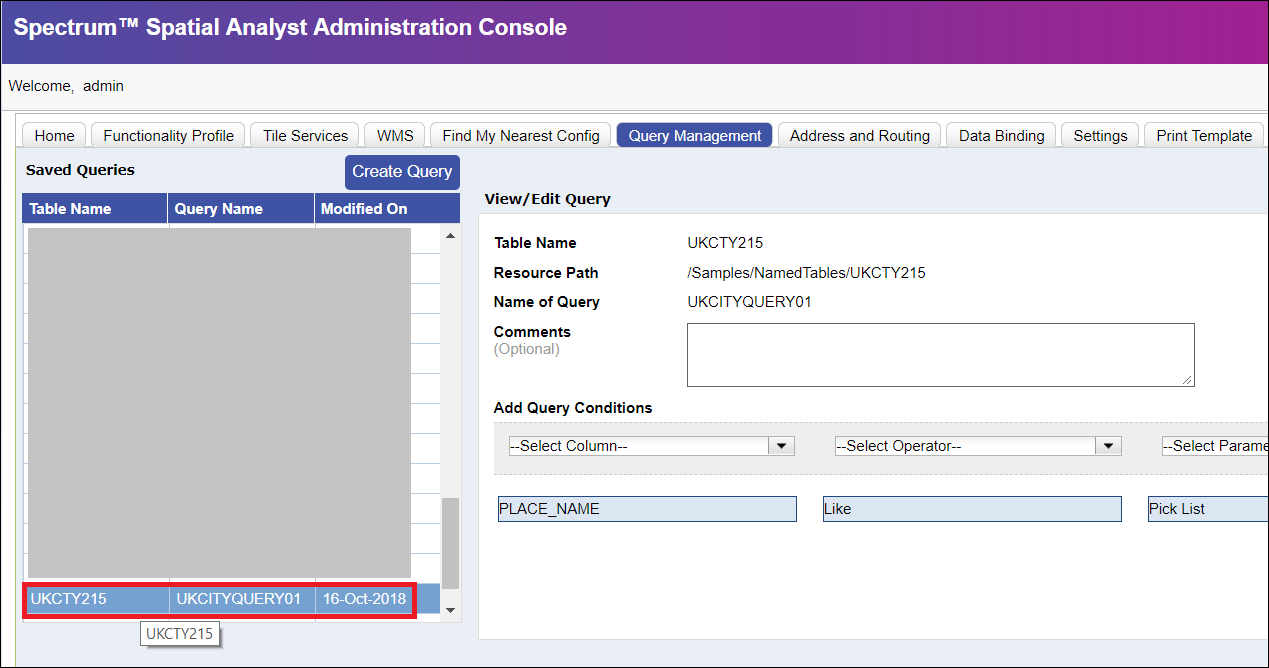Screen dimensions: 1269x668
Task: Open the Settings tab
Action: tap(1100, 135)
